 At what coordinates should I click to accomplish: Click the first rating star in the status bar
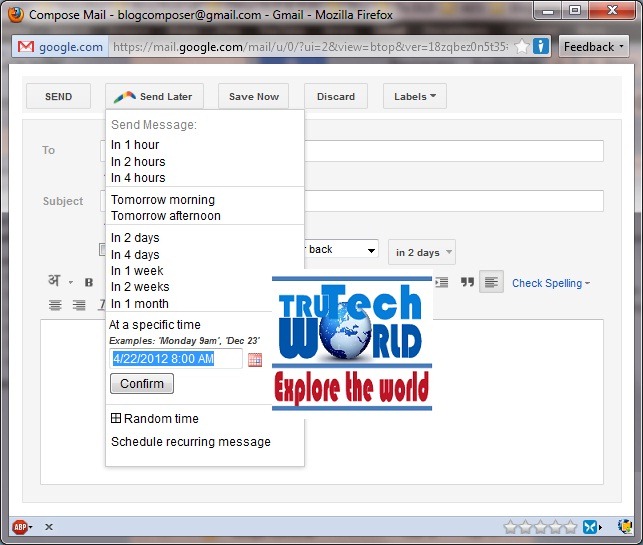coord(511,527)
